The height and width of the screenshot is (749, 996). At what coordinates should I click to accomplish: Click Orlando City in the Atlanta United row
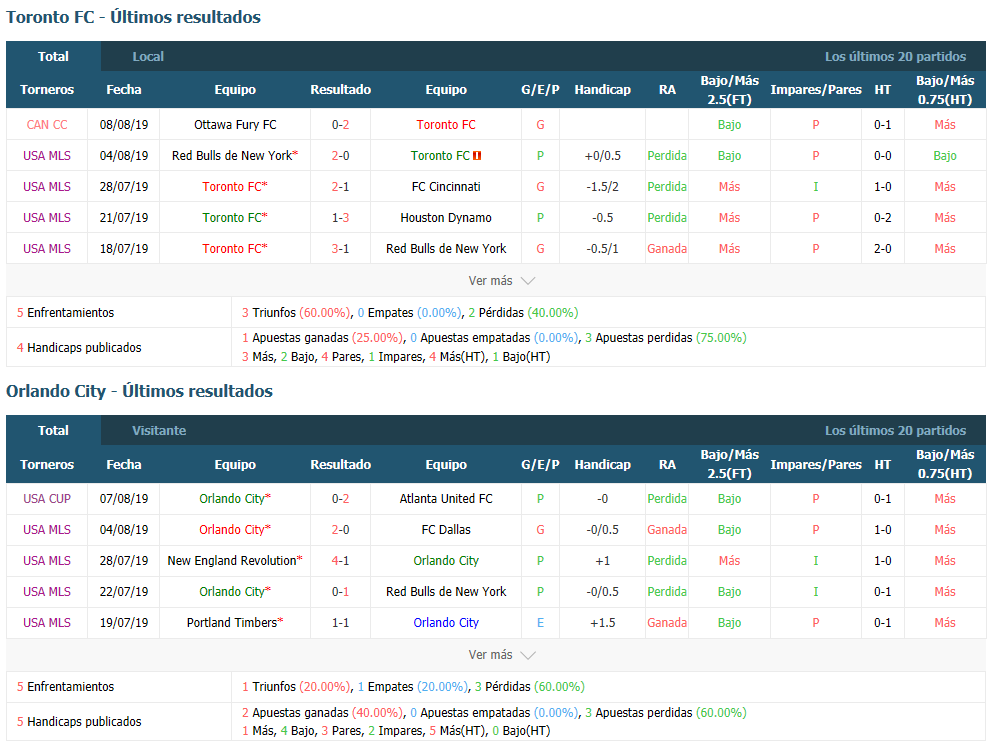(x=232, y=499)
